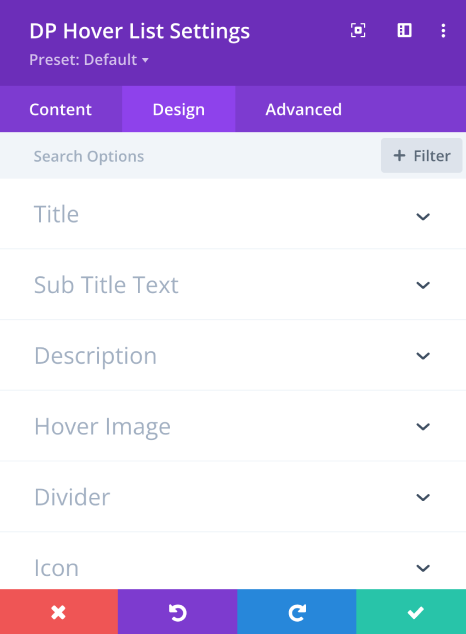Open the three-dot more options menu

[443, 31]
